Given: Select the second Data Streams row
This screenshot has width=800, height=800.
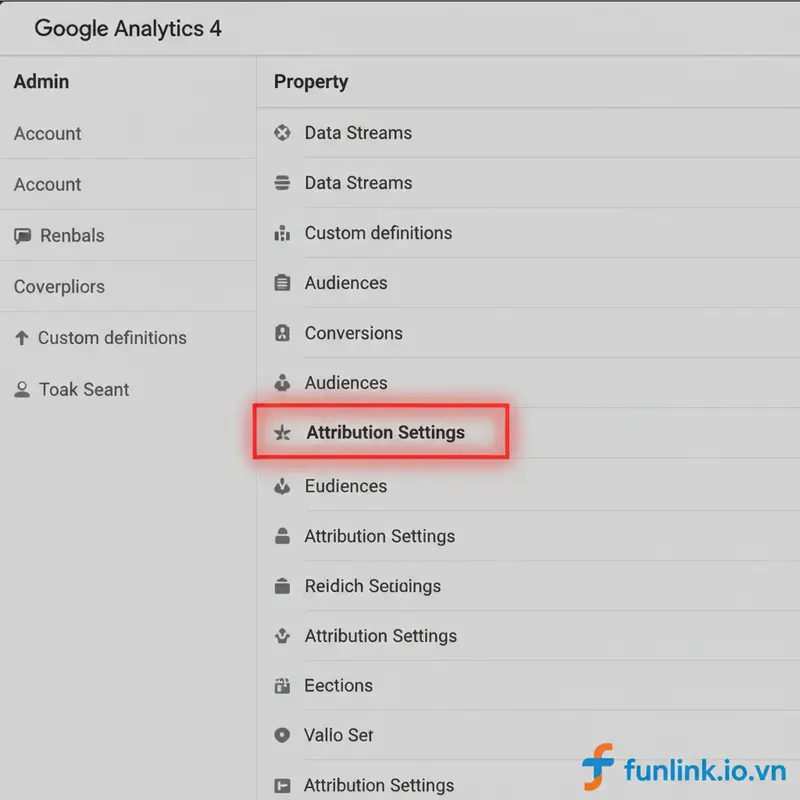Looking at the screenshot, I should click(358, 183).
